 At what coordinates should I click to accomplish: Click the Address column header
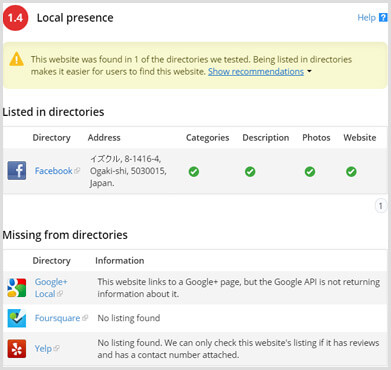(x=104, y=138)
